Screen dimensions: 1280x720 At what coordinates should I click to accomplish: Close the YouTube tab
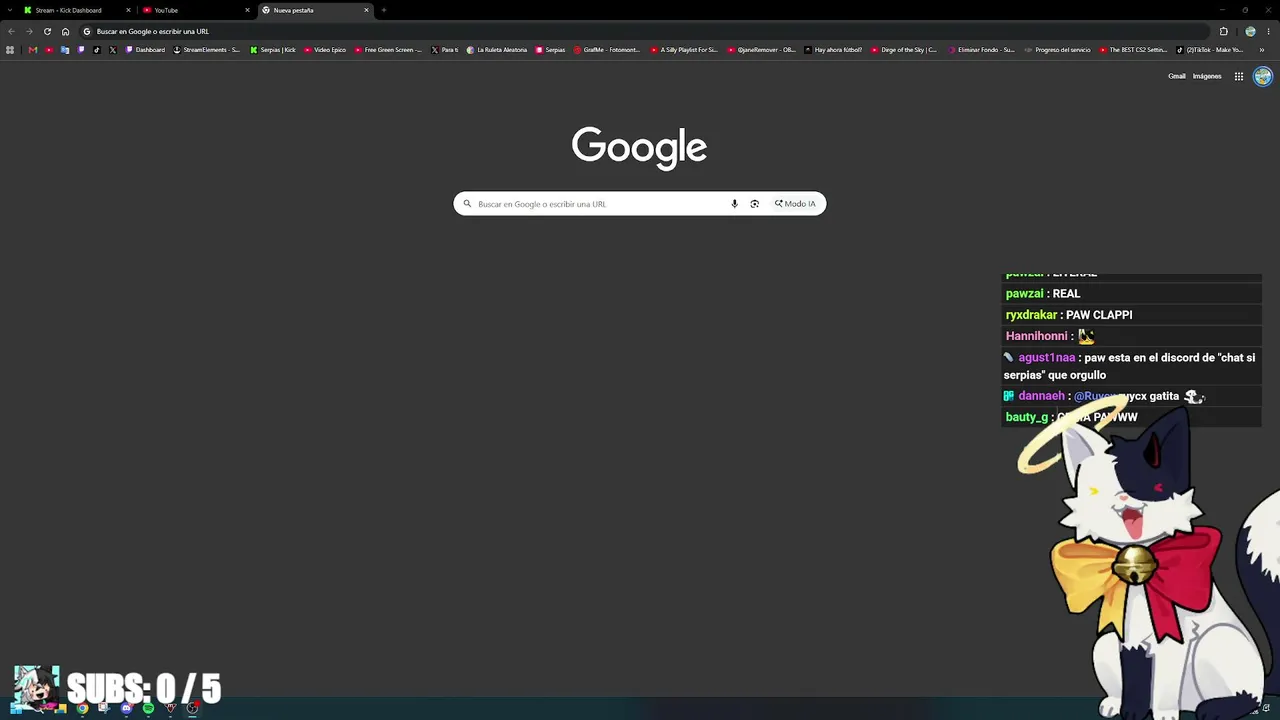[247, 10]
